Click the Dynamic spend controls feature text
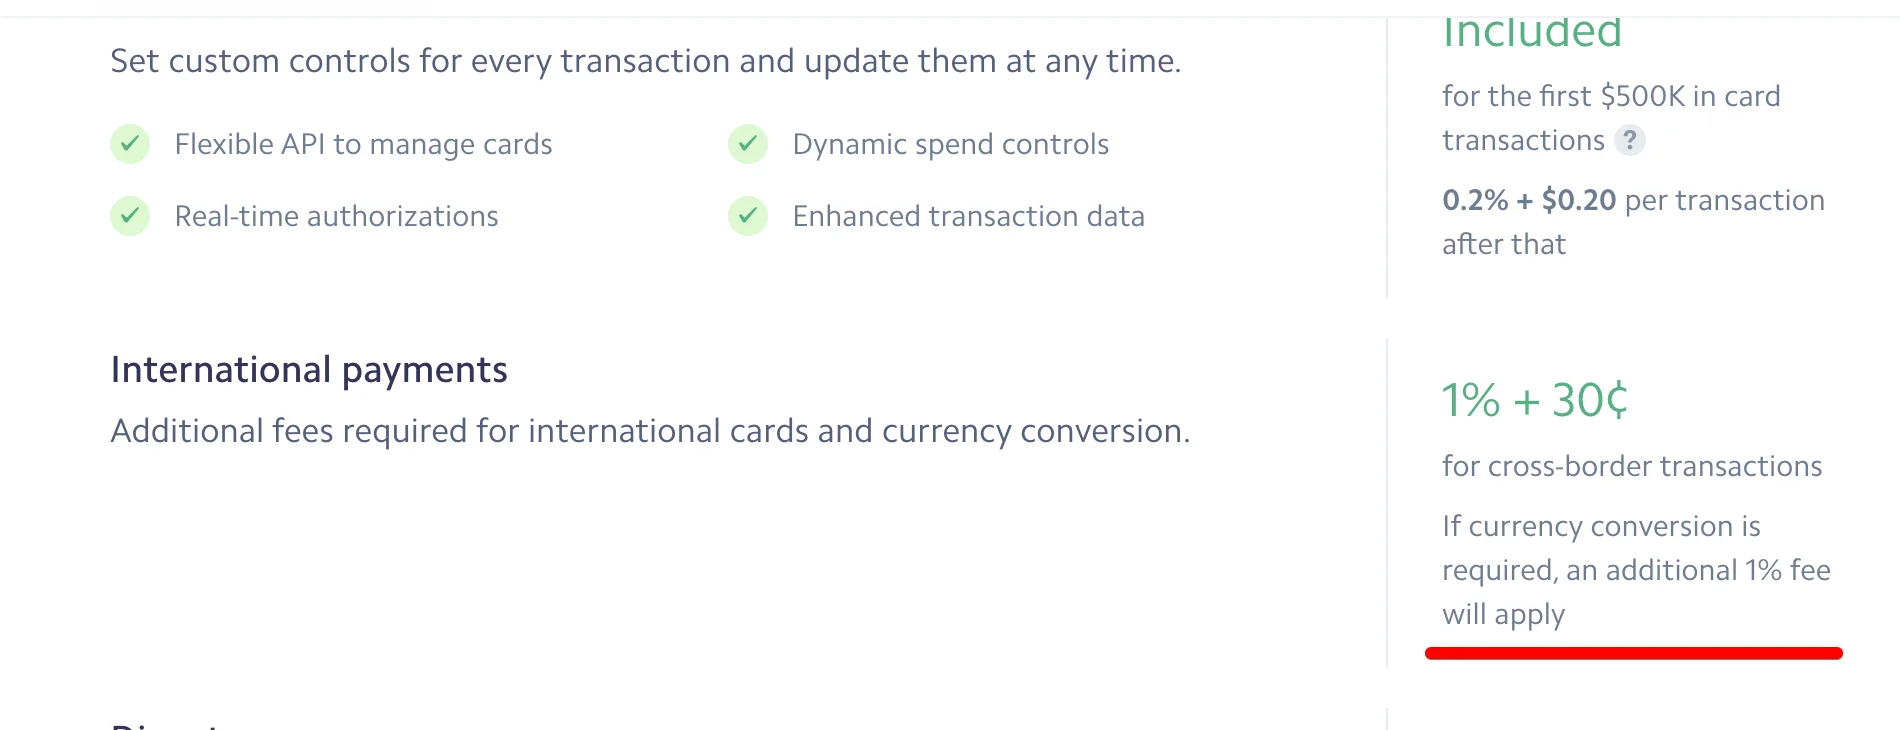 tap(950, 144)
